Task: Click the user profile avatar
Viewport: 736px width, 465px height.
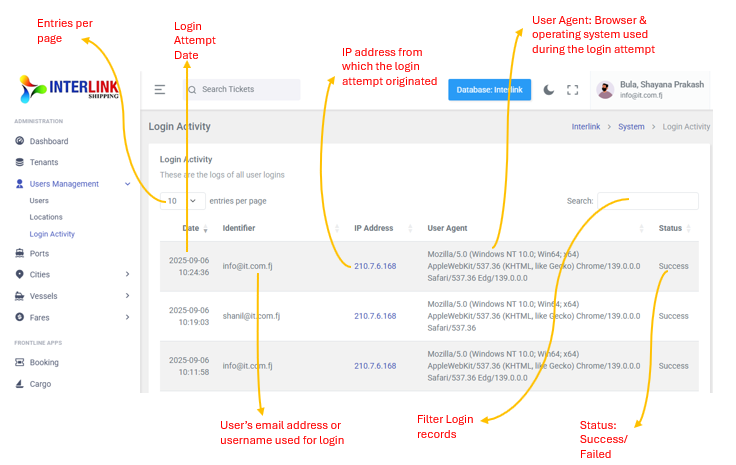Action: [605, 90]
